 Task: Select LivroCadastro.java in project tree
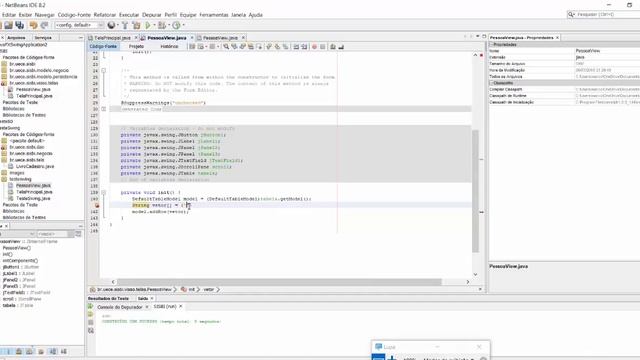35,167
